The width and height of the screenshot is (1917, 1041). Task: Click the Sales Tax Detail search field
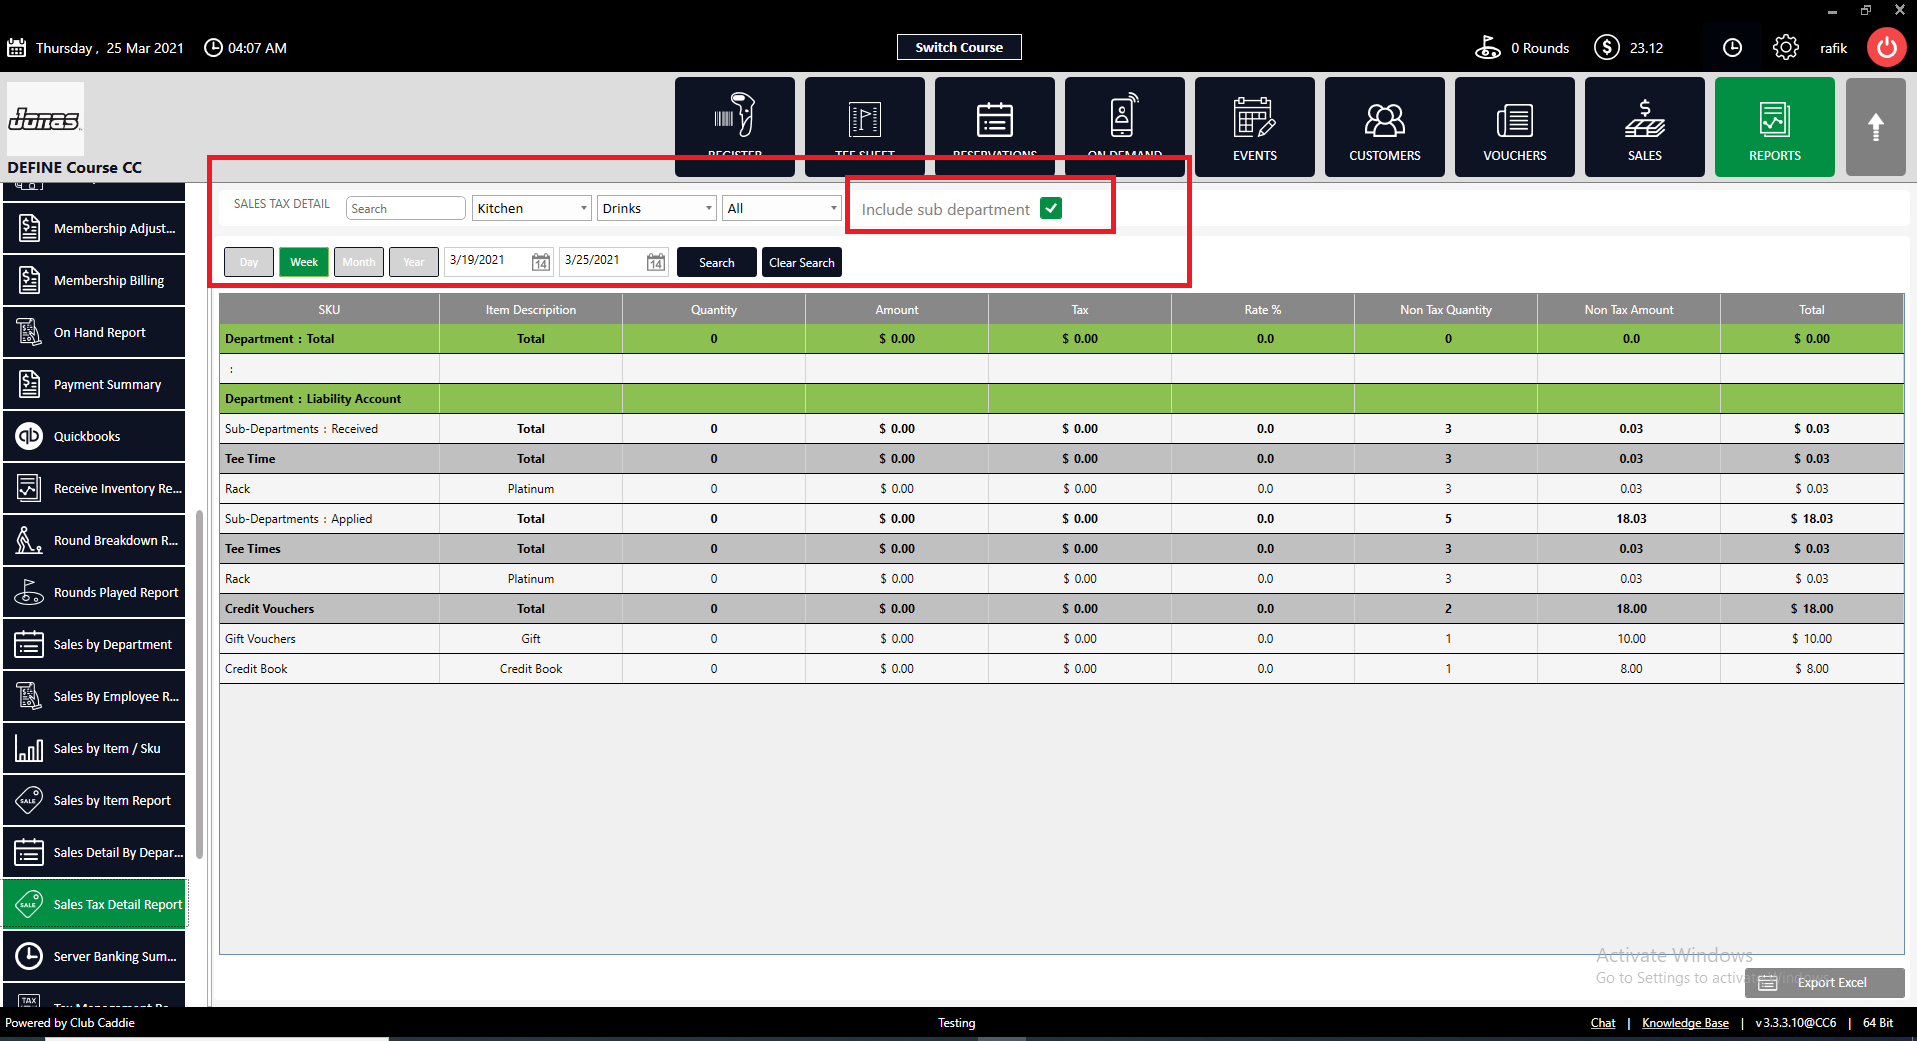(406, 208)
